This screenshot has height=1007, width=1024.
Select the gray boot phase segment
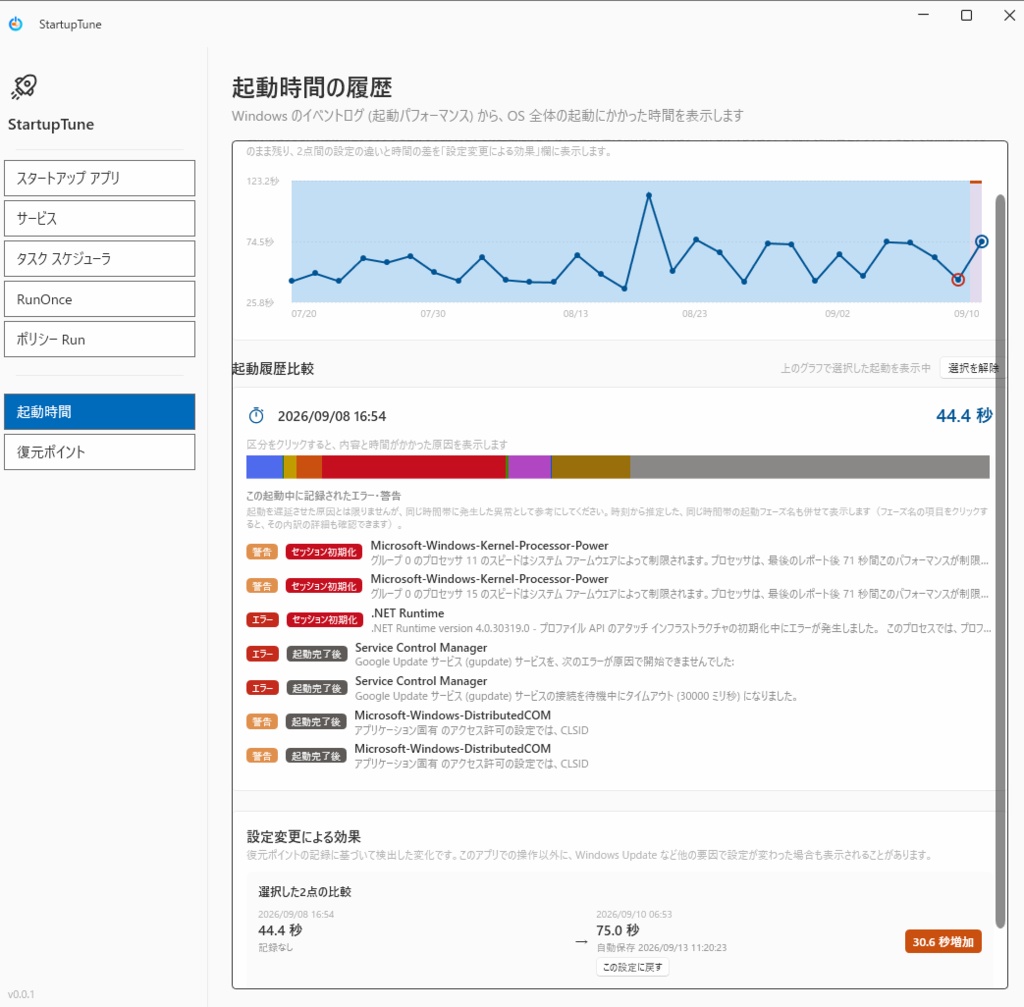(810, 467)
